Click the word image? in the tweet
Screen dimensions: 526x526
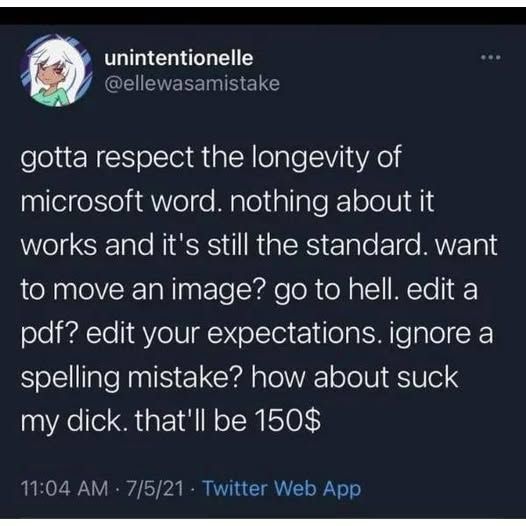[219, 290]
